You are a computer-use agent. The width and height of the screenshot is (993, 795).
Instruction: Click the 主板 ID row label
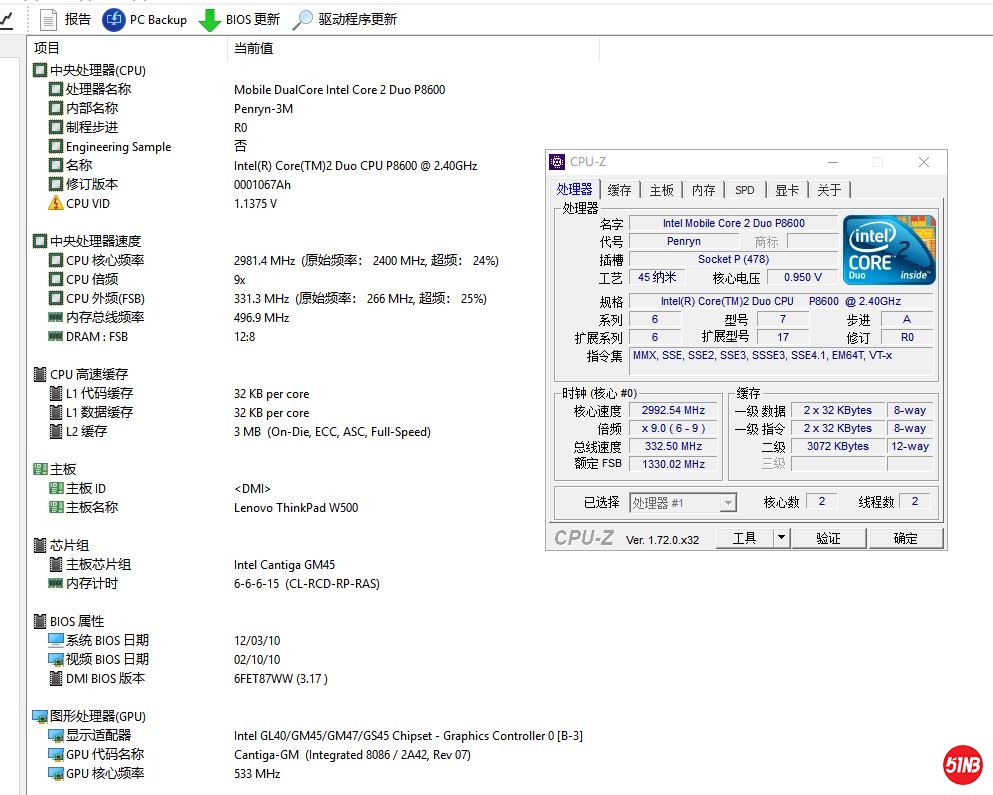coord(85,488)
